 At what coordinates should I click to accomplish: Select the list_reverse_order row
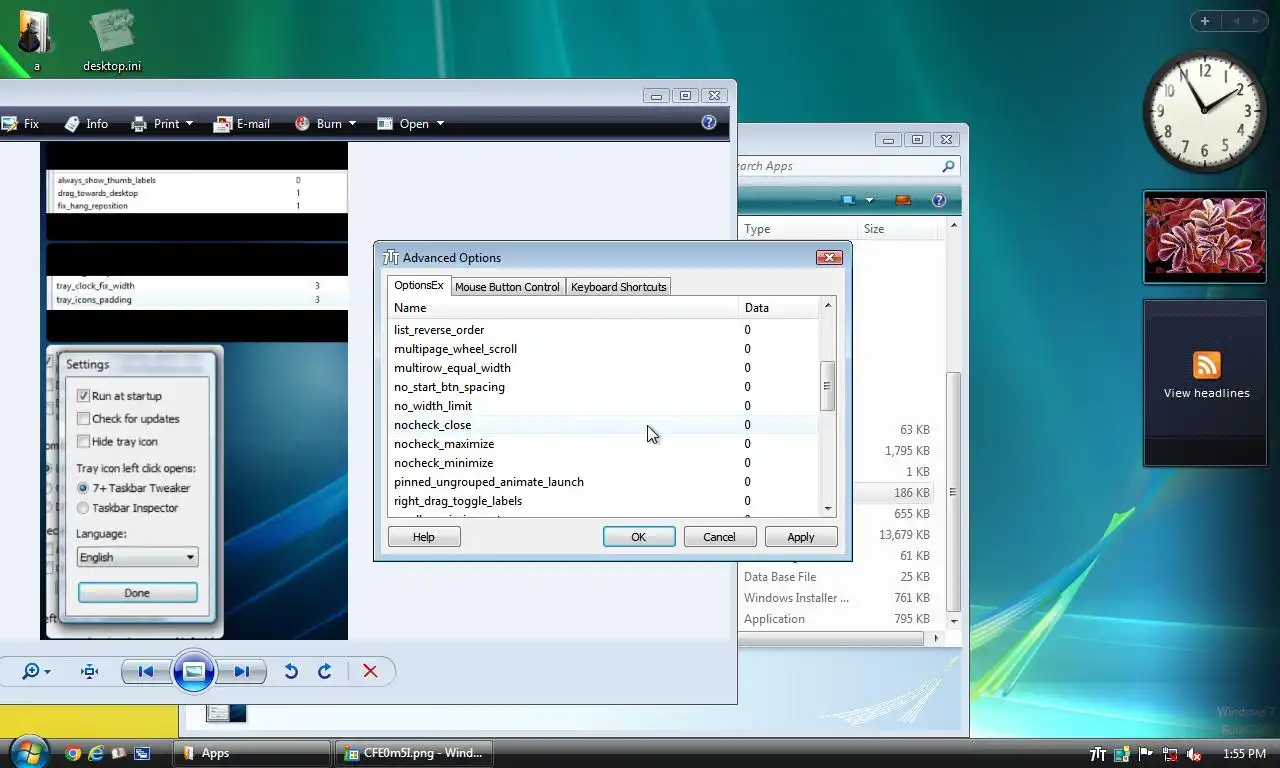[604, 330]
